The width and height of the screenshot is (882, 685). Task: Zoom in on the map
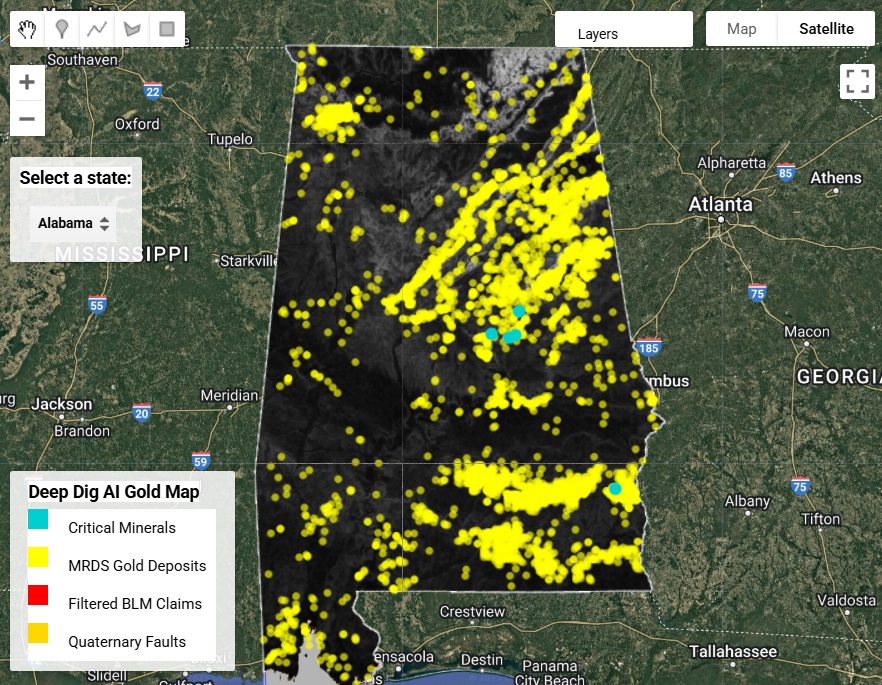pyautogui.click(x=27, y=82)
